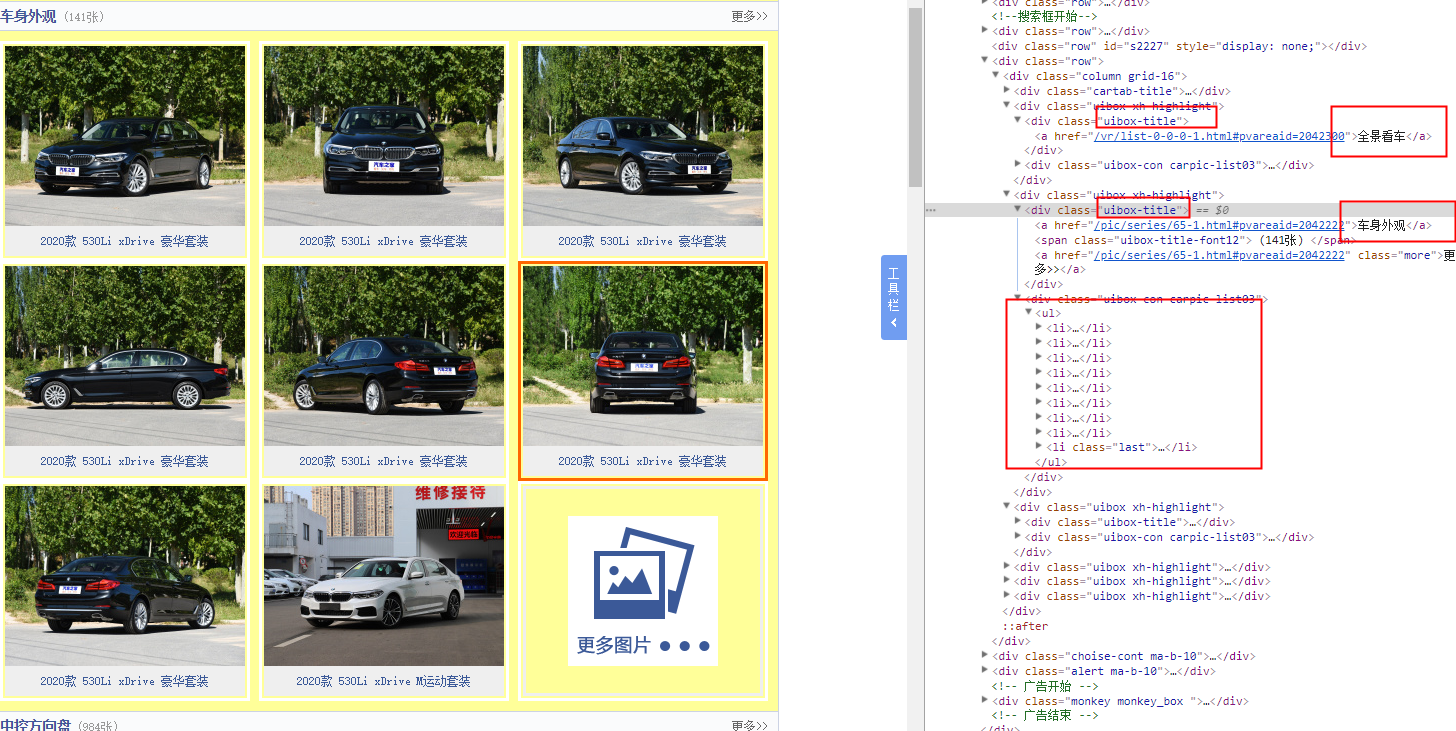Open the side profile photo of the black BMW
Screen dimensions: 1456x731
click(x=125, y=356)
